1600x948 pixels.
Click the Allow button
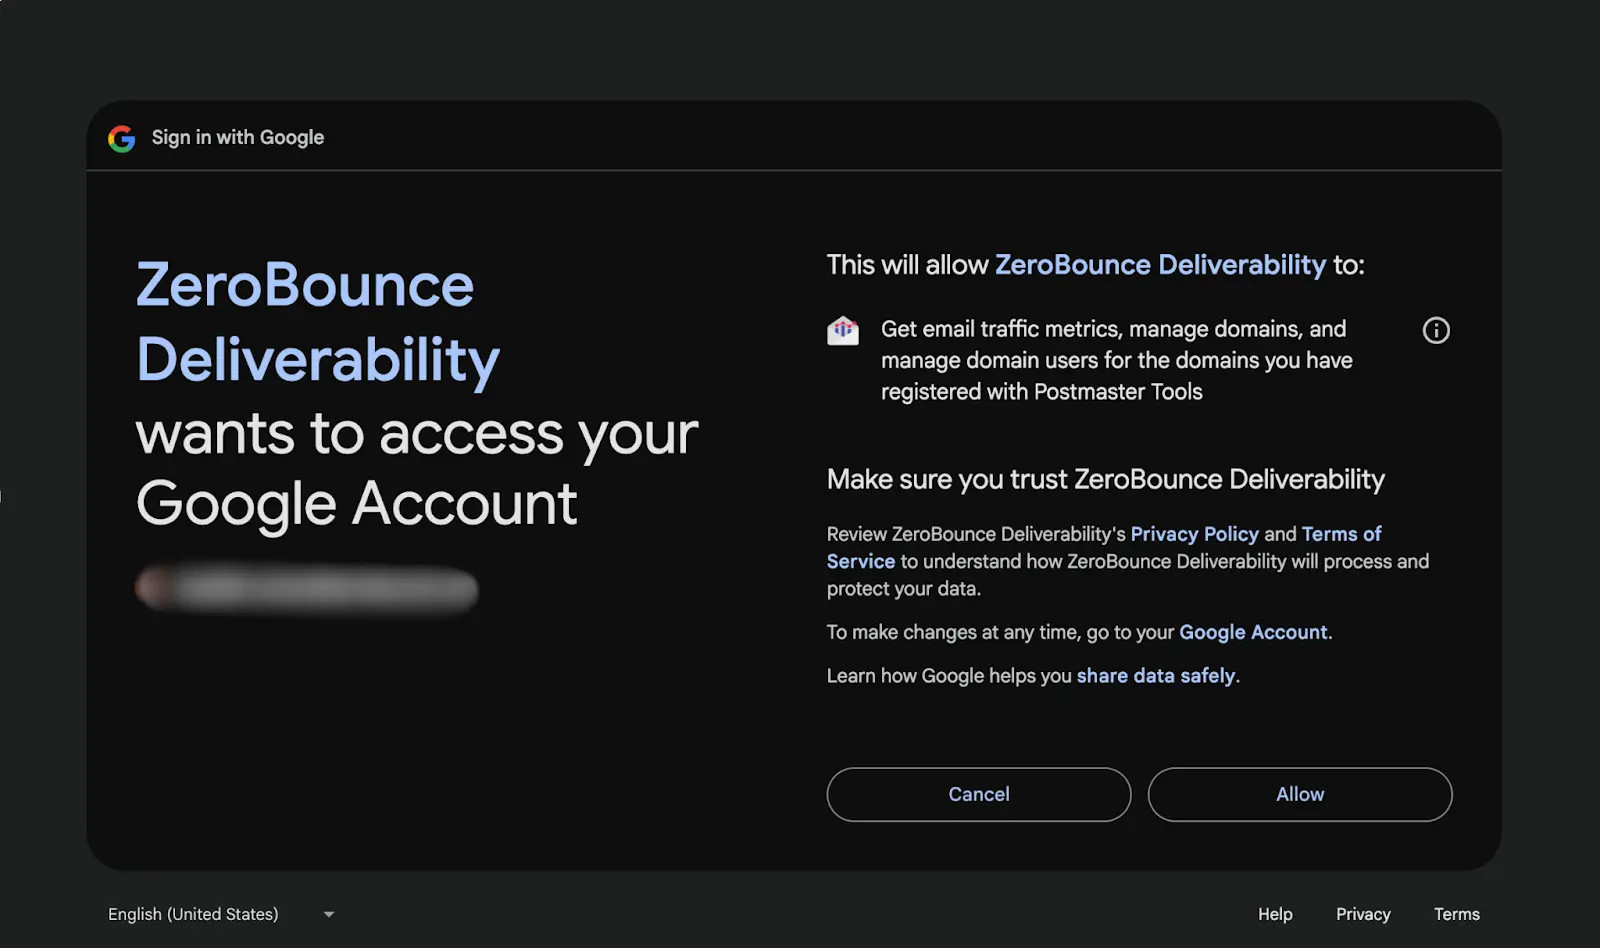pos(1299,794)
